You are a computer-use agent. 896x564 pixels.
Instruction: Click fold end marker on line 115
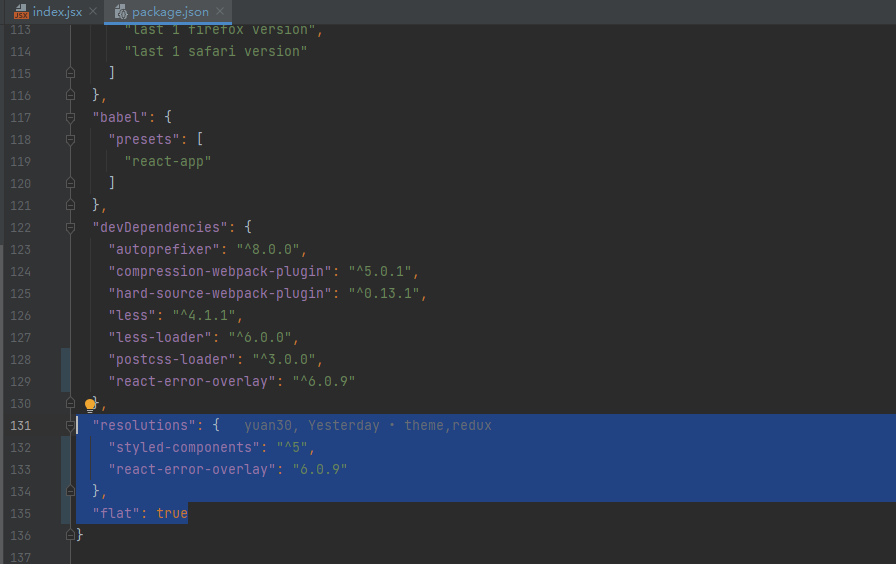70,73
